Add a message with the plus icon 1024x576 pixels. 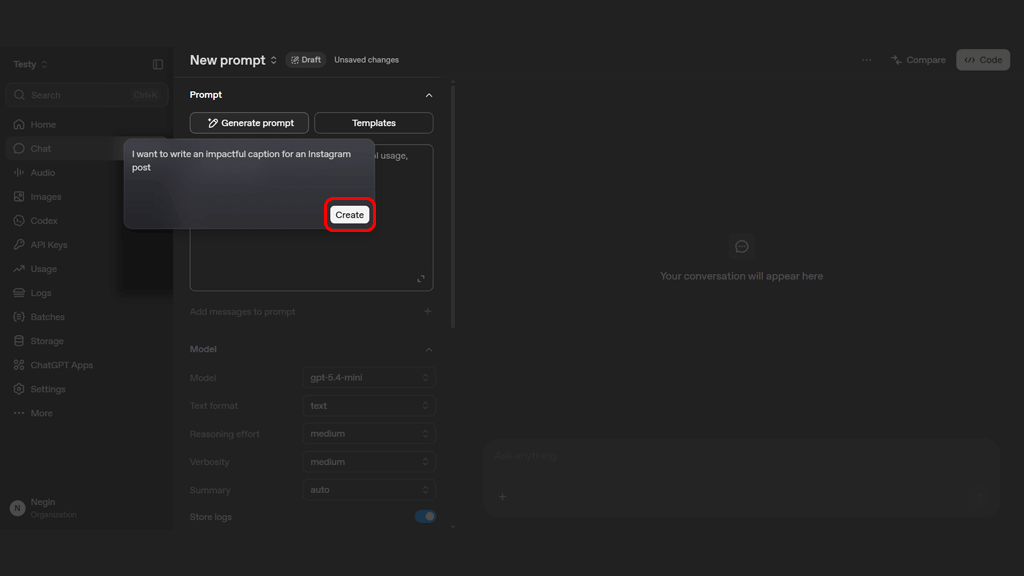pyautogui.click(x=427, y=312)
